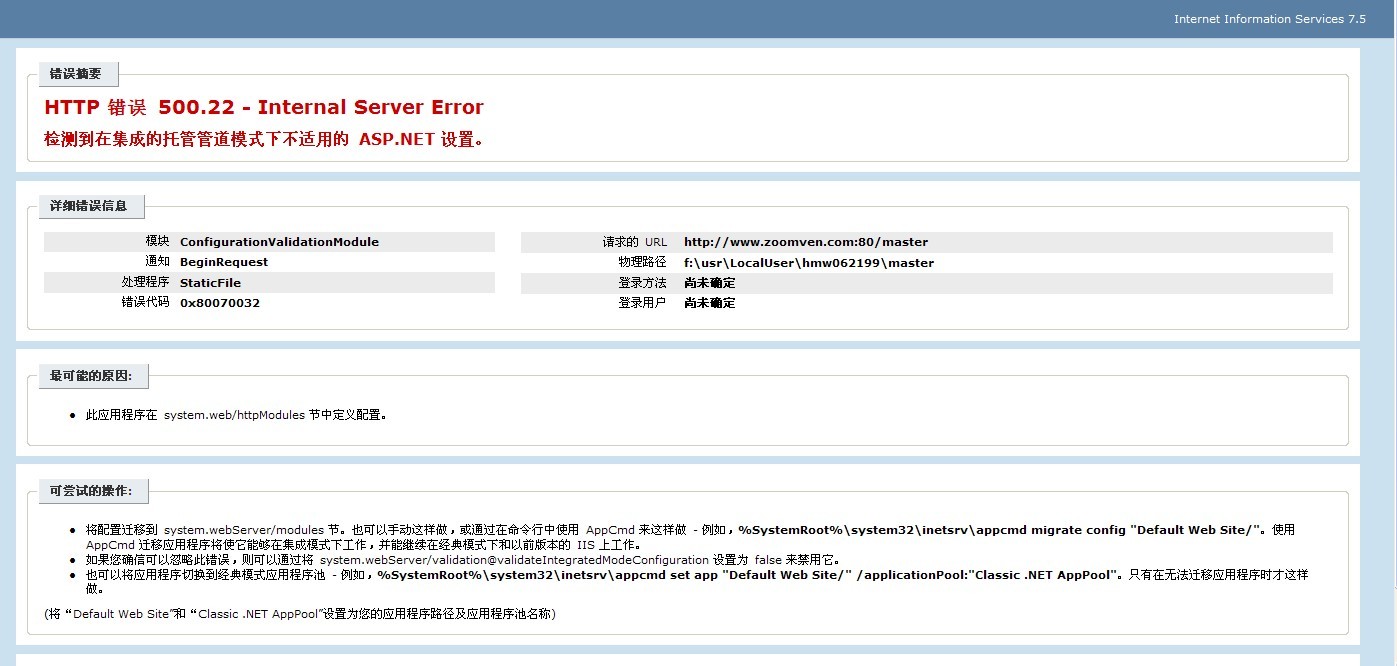Select the 详细错误信息 section label

[89, 206]
